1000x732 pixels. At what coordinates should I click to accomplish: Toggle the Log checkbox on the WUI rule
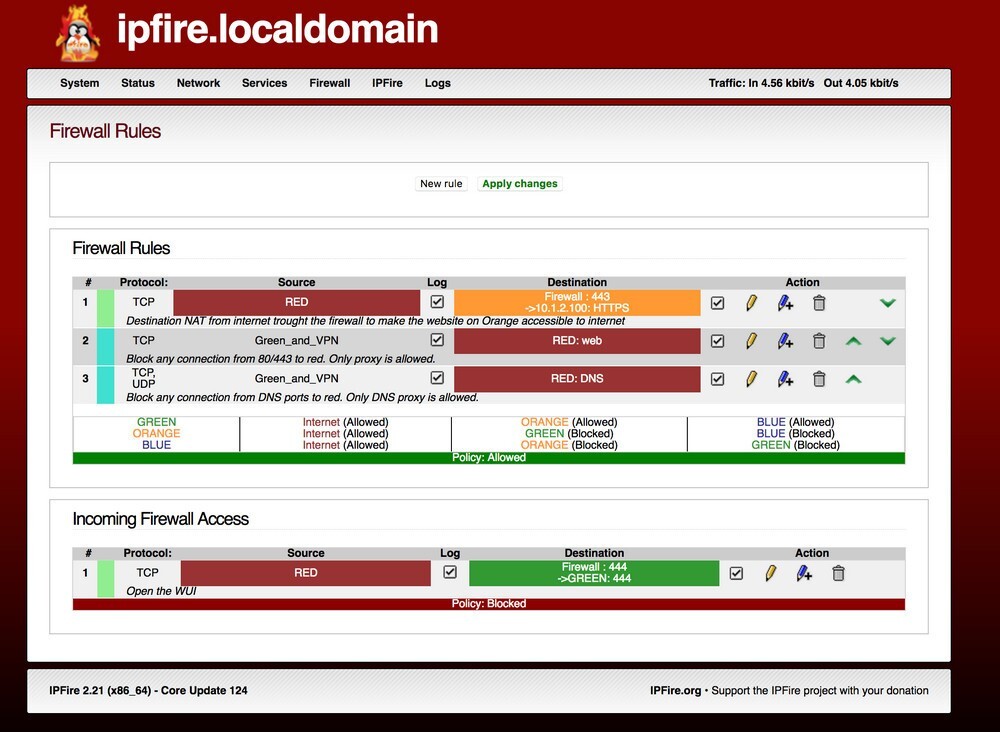(449, 572)
